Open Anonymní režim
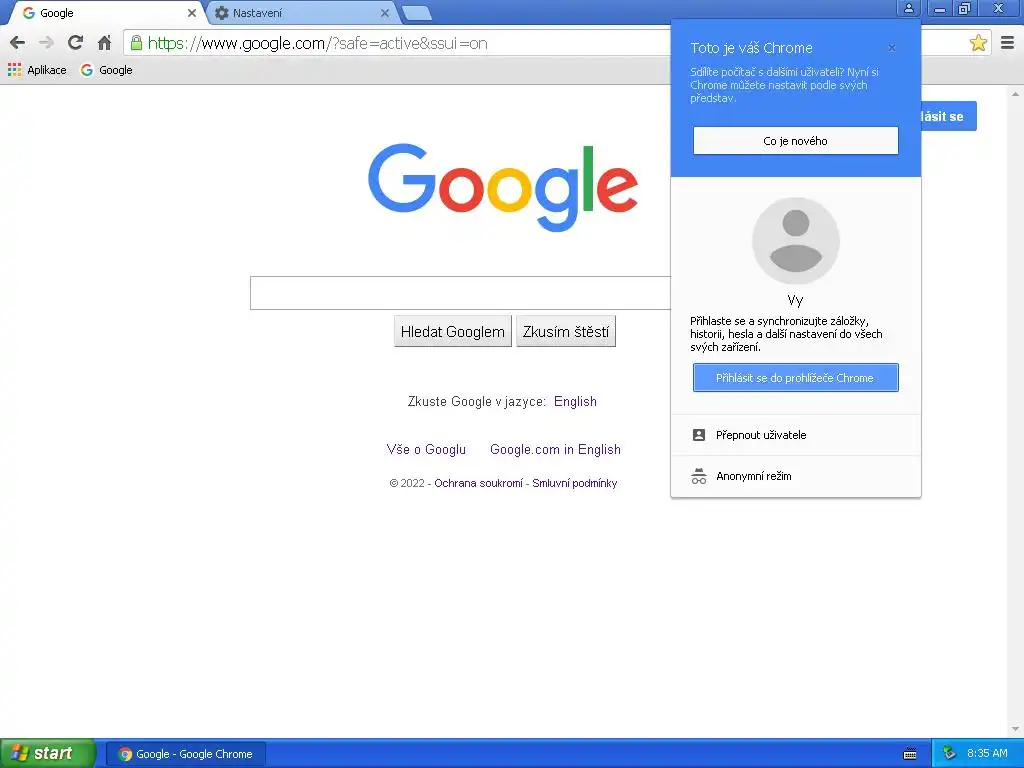 [x=795, y=476]
